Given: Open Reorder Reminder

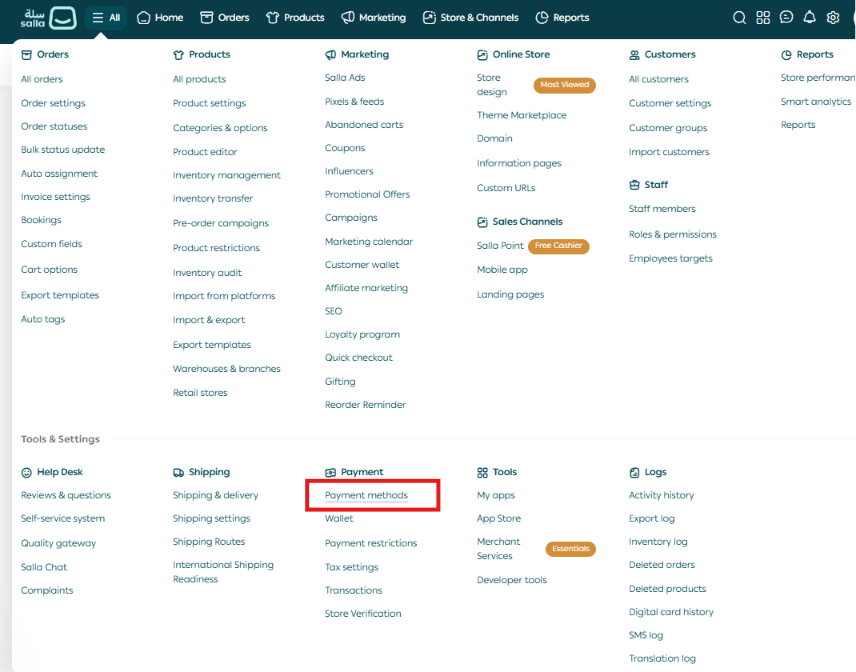Looking at the screenshot, I should [x=365, y=405].
